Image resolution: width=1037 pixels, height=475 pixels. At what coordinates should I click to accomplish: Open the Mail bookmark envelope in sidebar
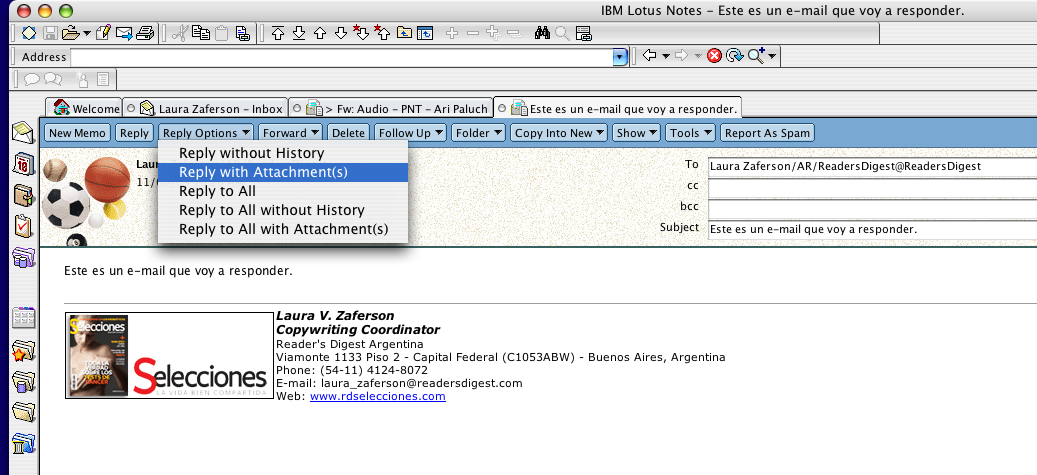pos(23,133)
